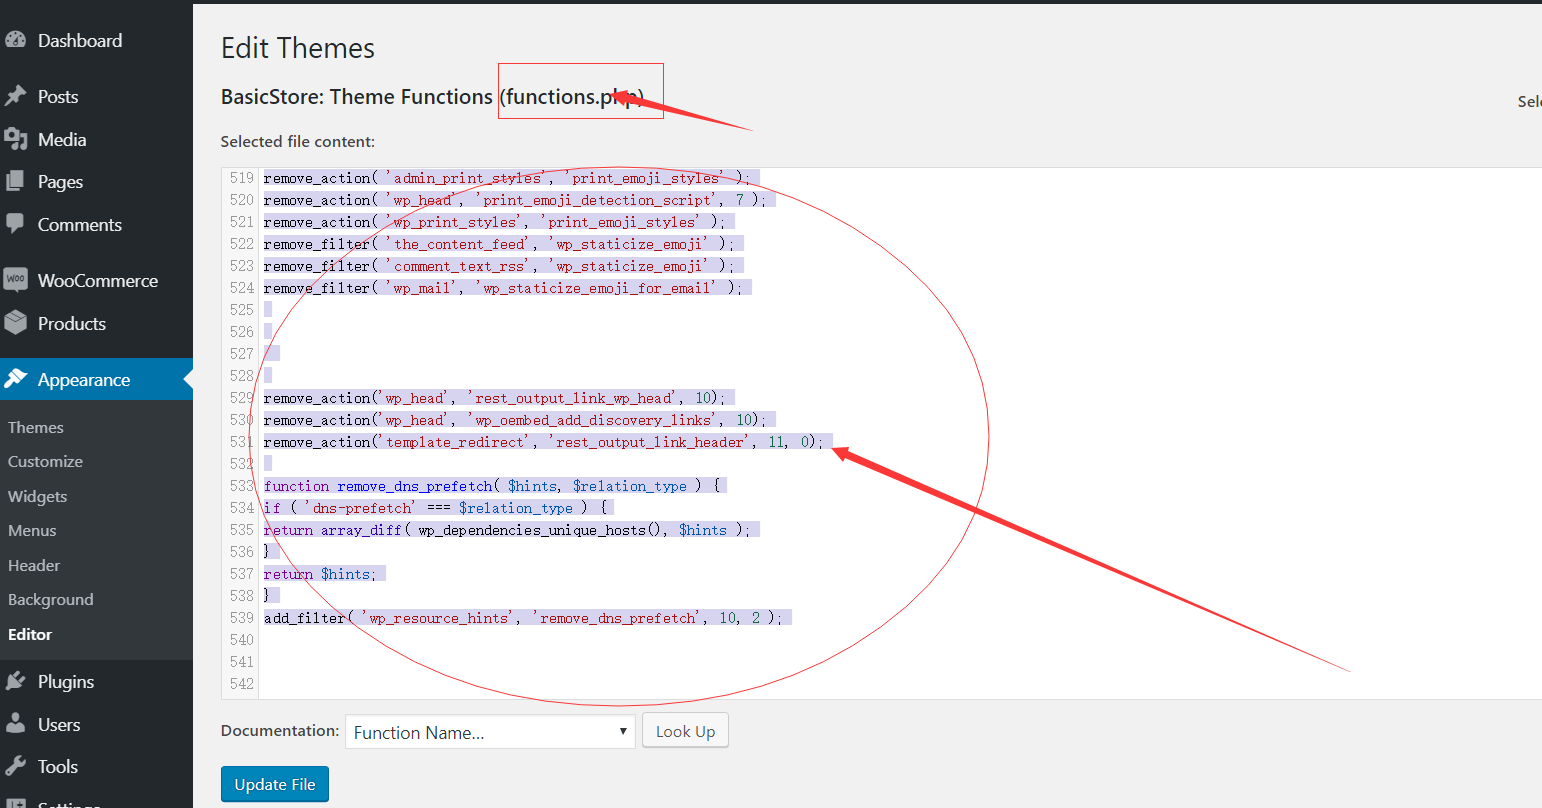This screenshot has width=1542, height=808.
Task: Click the Comments speech bubble icon
Action: click(x=16, y=225)
